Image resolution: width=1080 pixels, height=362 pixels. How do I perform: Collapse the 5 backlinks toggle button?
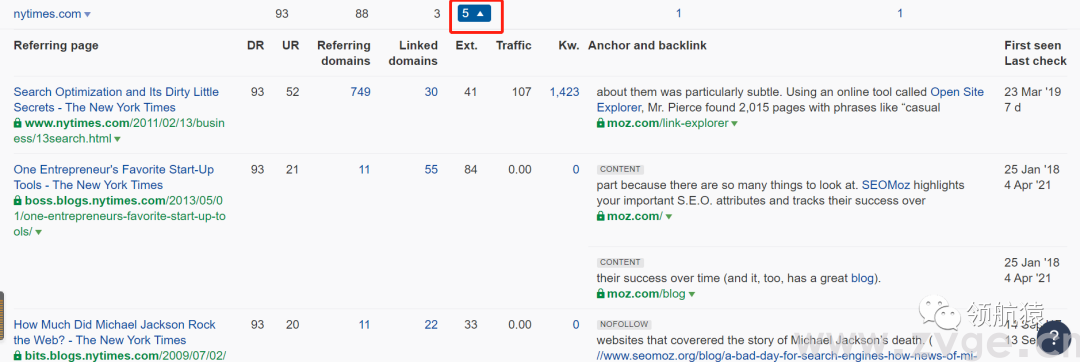pyautogui.click(x=473, y=13)
